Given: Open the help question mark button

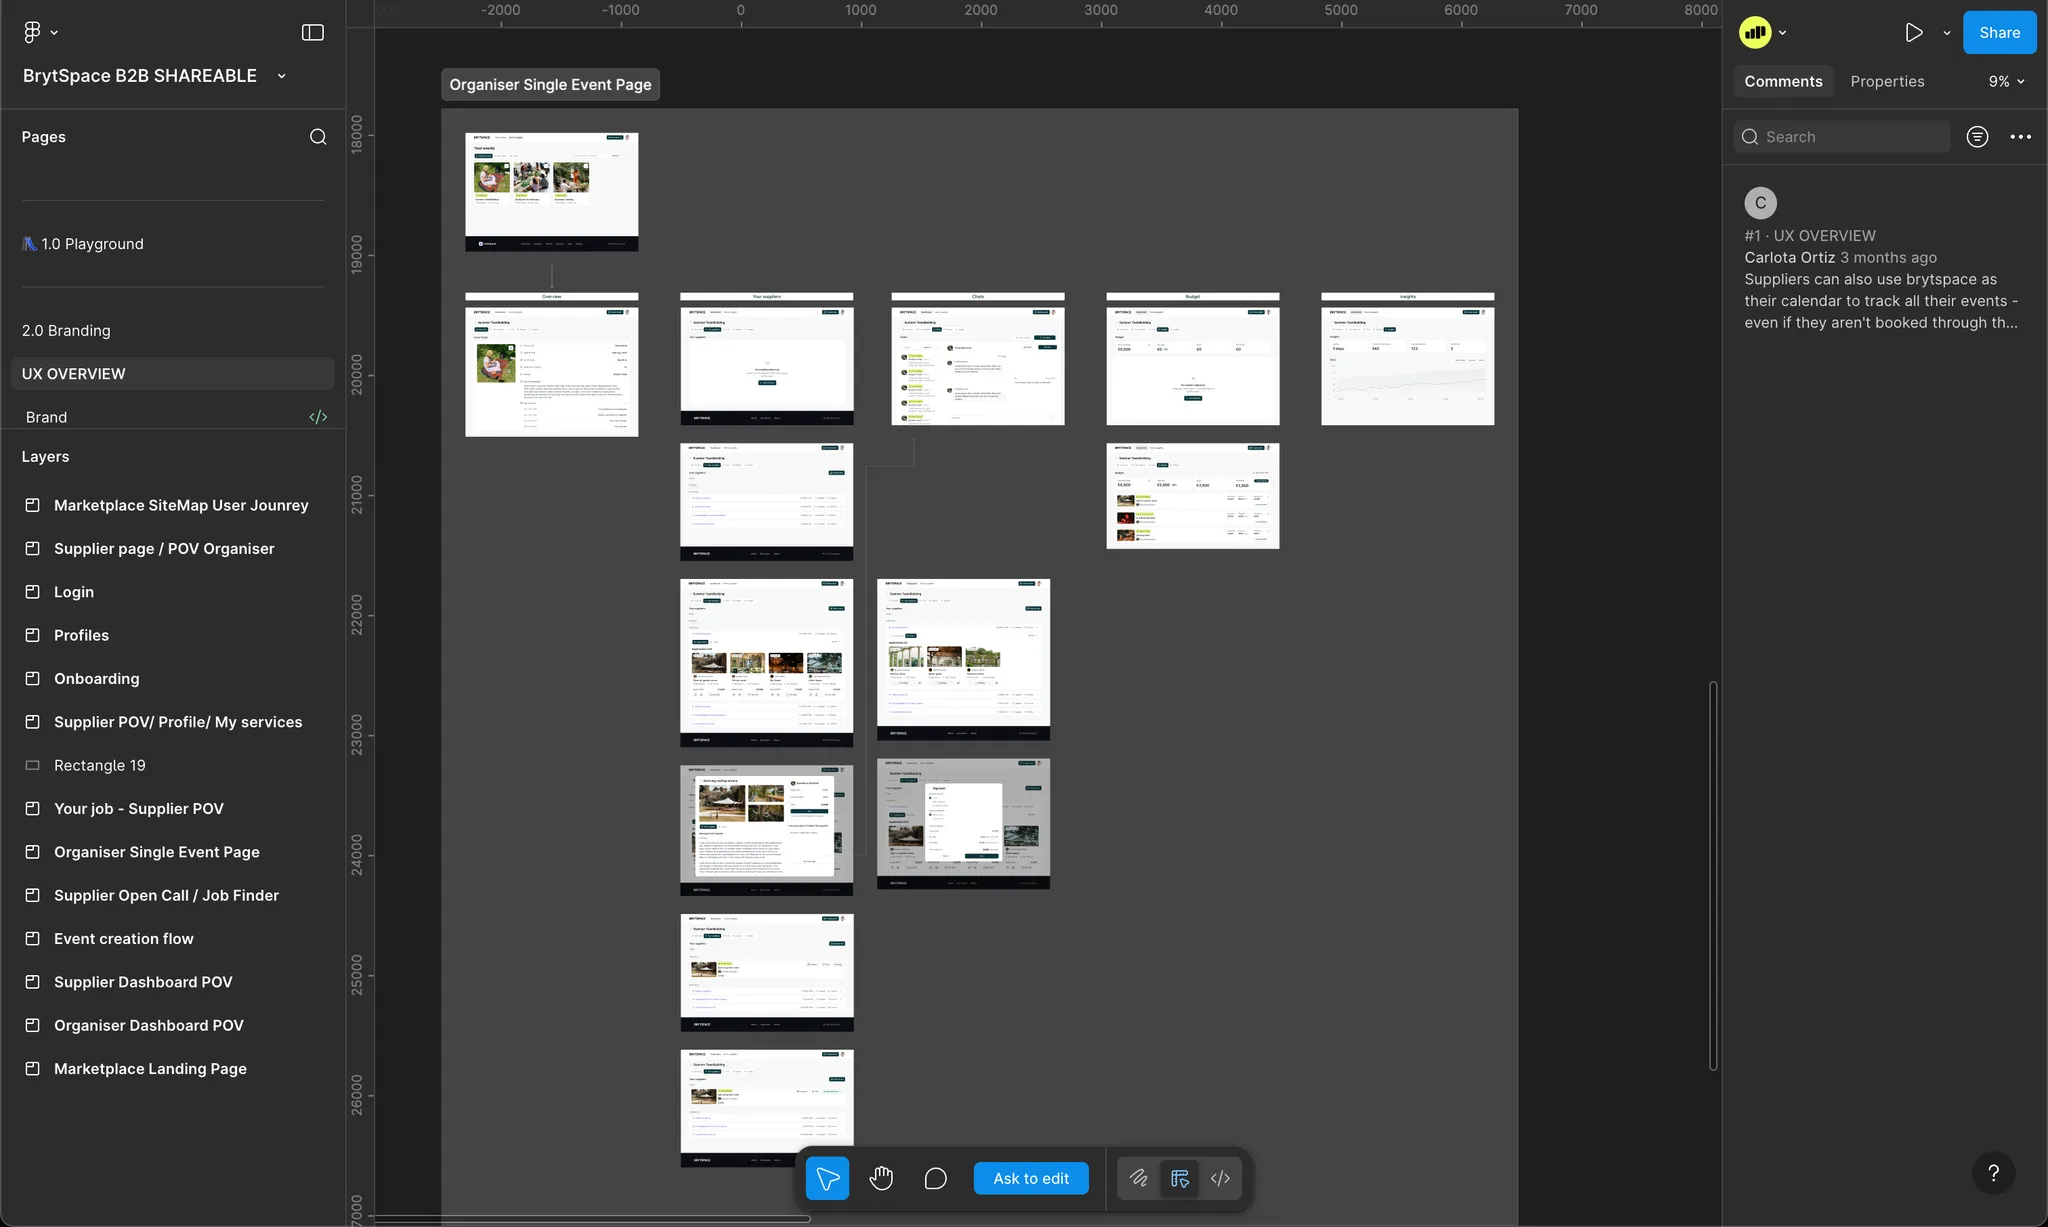Looking at the screenshot, I should coord(1993,1173).
